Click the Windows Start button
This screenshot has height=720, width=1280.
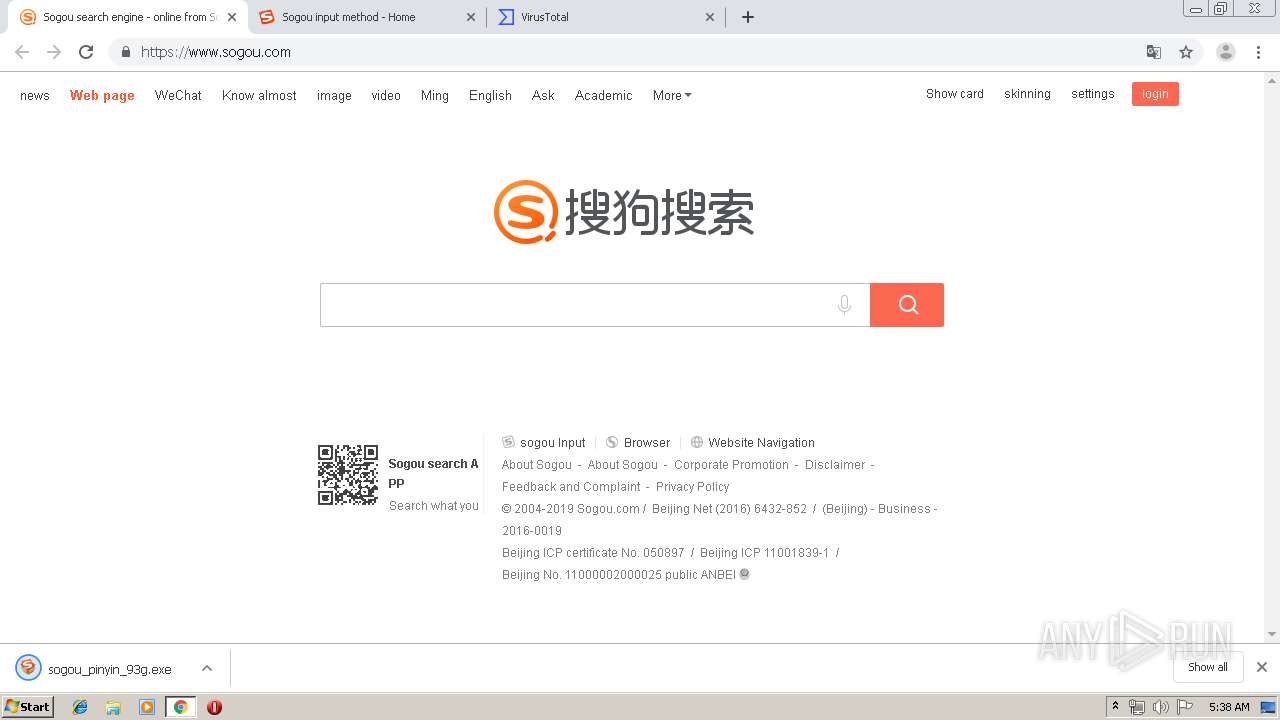(x=28, y=707)
